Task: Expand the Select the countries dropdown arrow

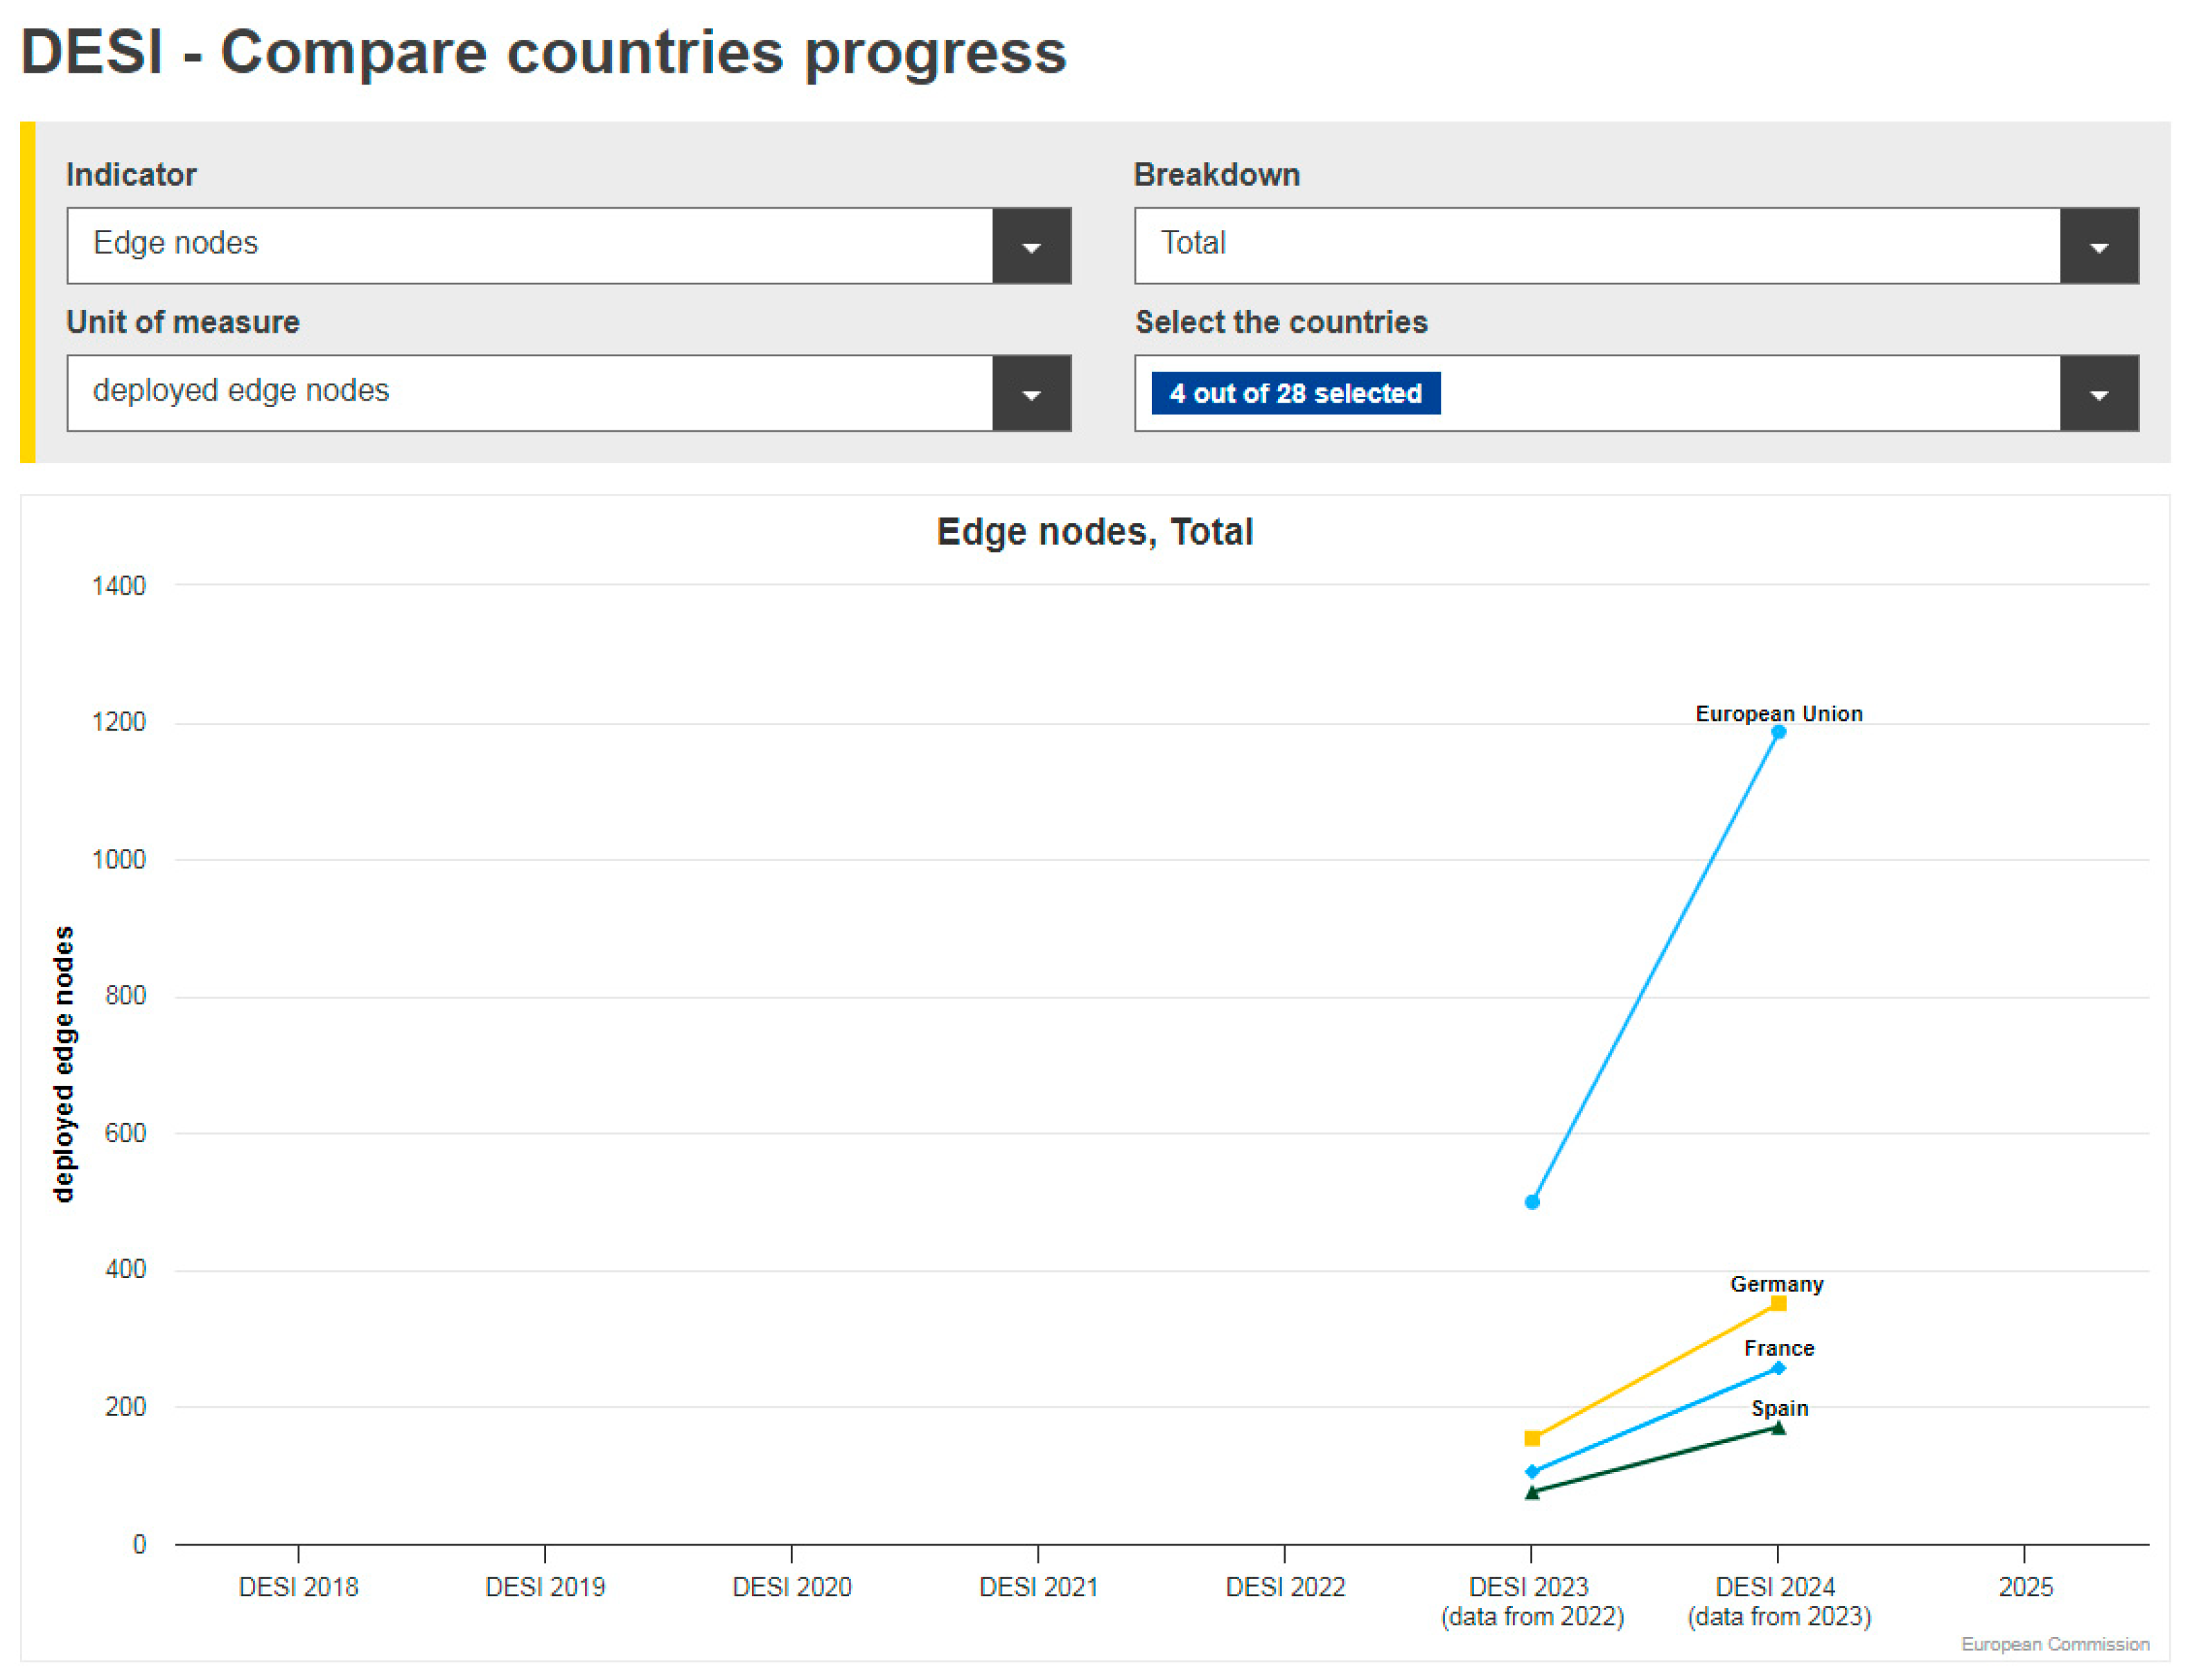Action: (x=2098, y=394)
